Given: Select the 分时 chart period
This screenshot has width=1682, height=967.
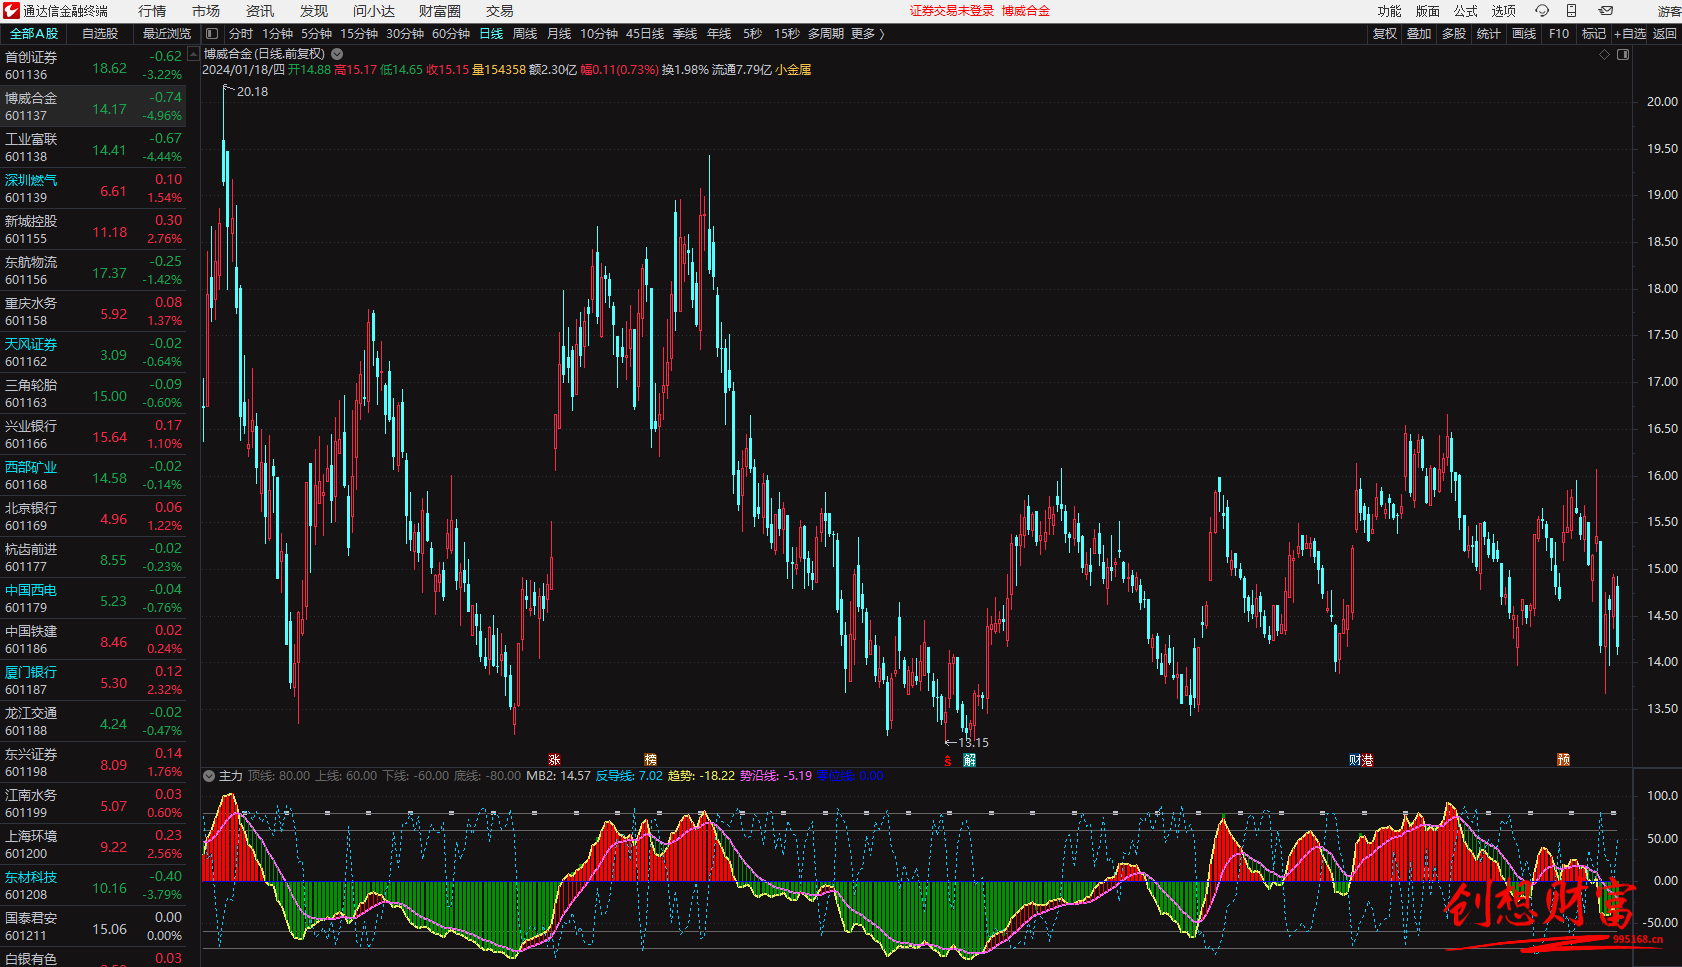Looking at the screenshot, I should (241, 34).
